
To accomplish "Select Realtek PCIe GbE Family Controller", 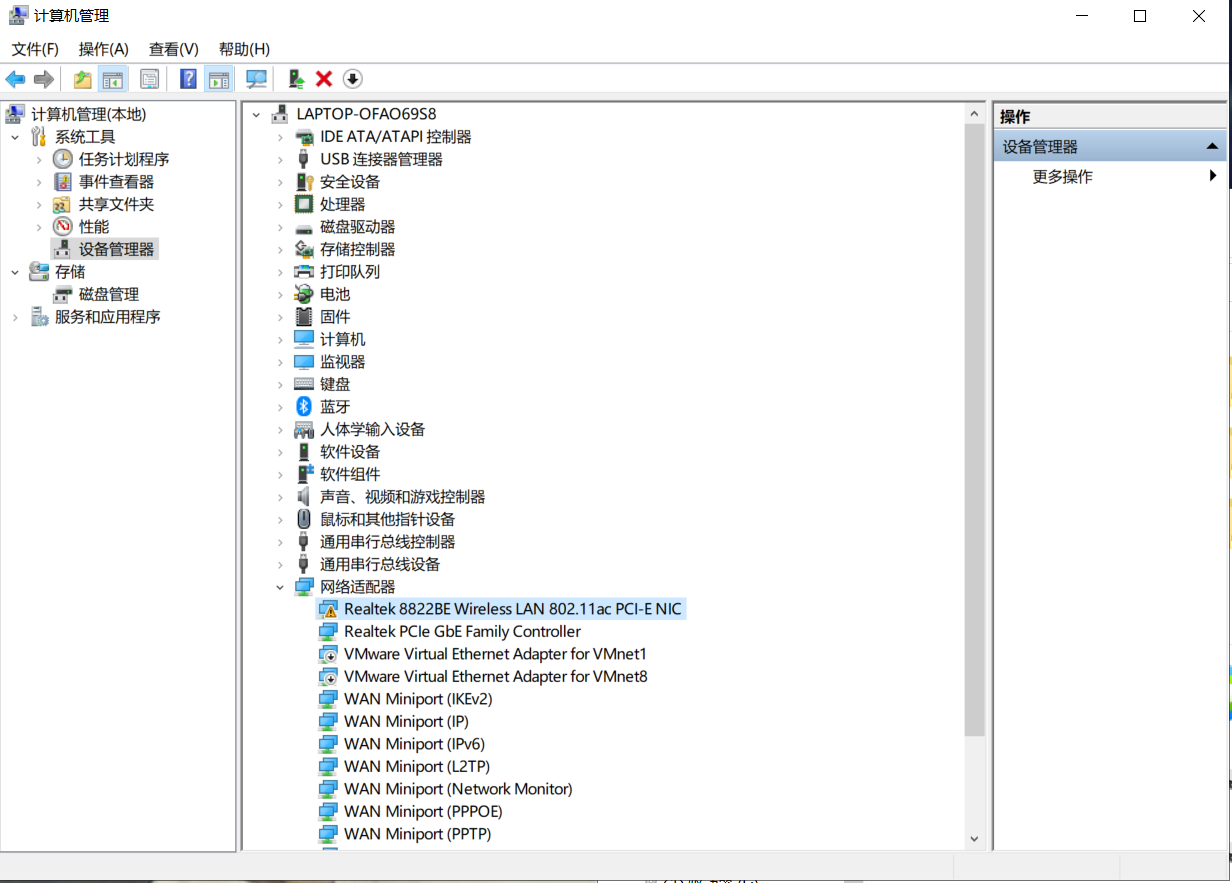I will tap(462, 632).
